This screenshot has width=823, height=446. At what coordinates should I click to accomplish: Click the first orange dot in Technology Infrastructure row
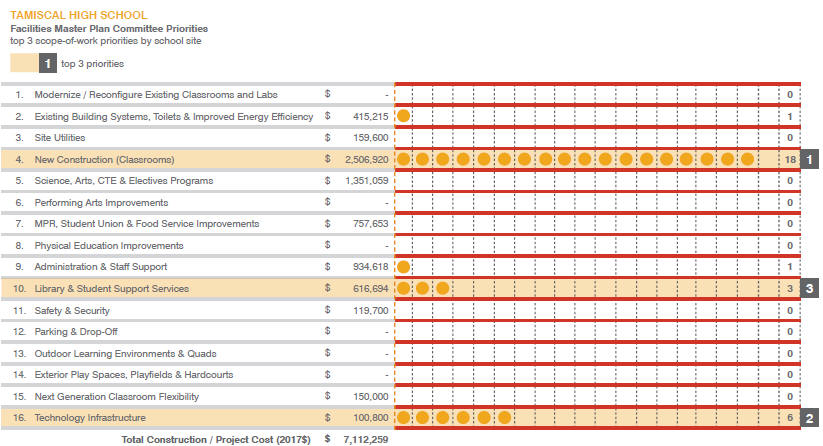[x=403, y=418]
